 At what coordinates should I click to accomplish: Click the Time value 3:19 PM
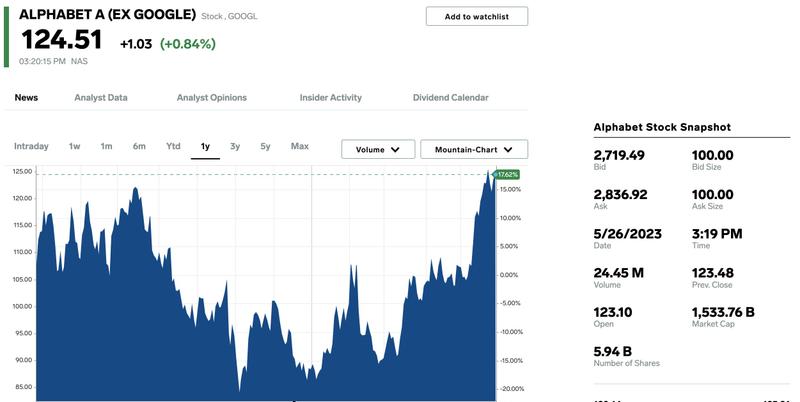pos(717,234)
